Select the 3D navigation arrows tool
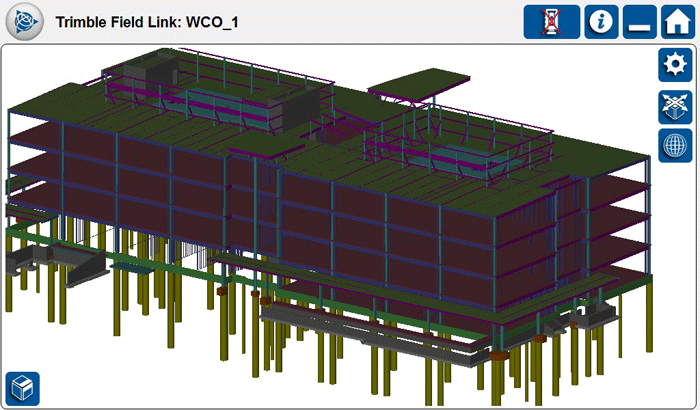700x410 pixels. [674, 106]
